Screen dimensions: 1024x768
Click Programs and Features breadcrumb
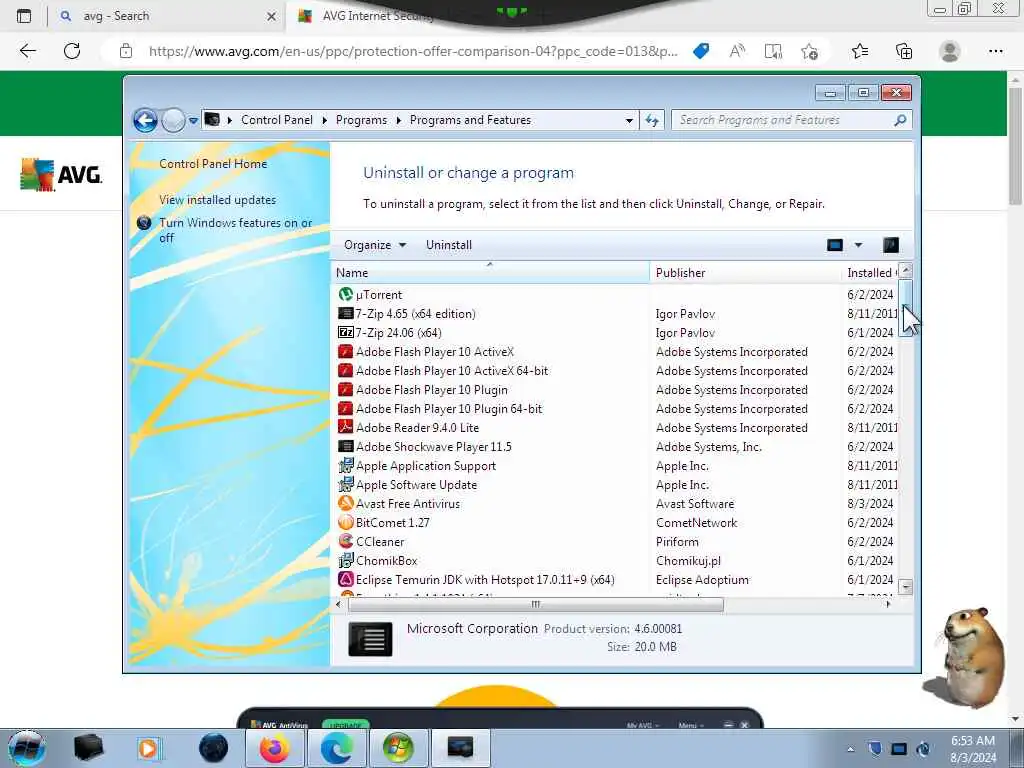[x=470, y=120]
